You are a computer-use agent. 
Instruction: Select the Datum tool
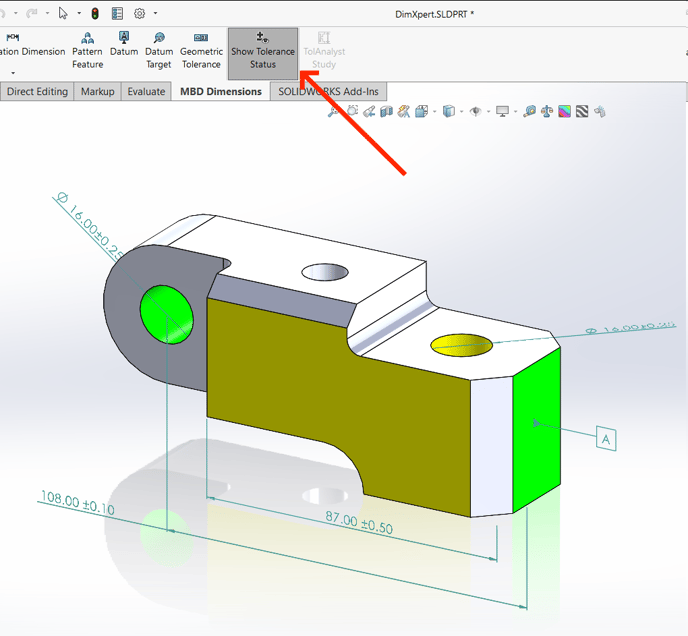124,44
